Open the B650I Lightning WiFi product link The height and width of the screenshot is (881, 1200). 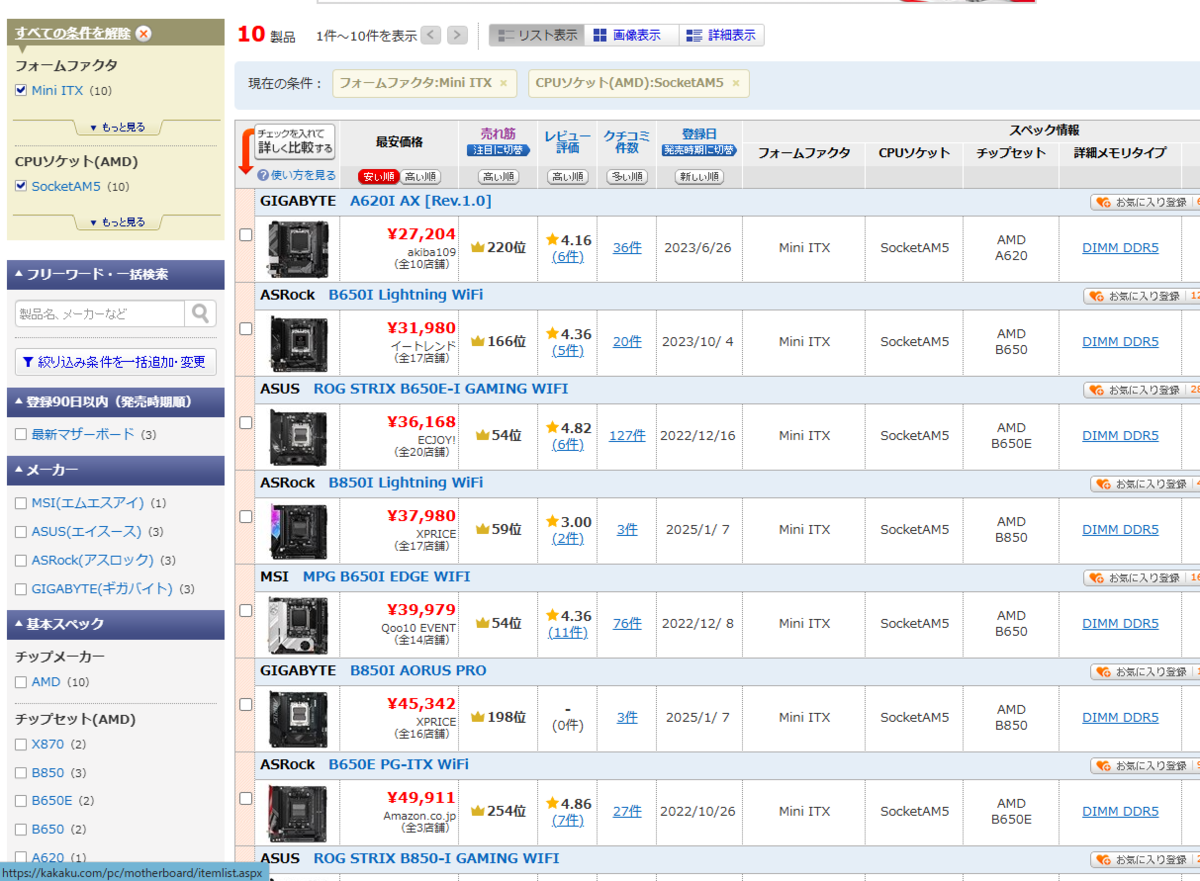pos(406,294)
